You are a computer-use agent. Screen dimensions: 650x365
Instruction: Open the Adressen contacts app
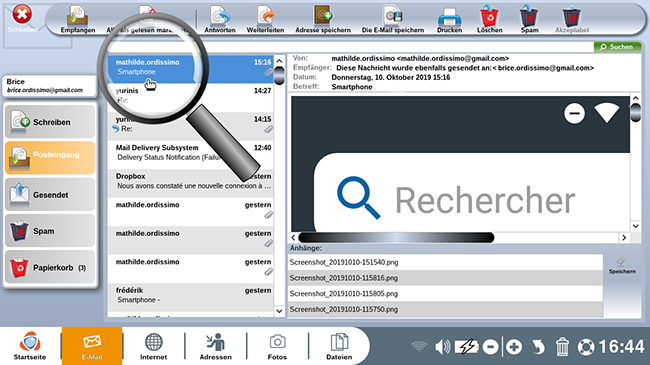coord(216,346)
